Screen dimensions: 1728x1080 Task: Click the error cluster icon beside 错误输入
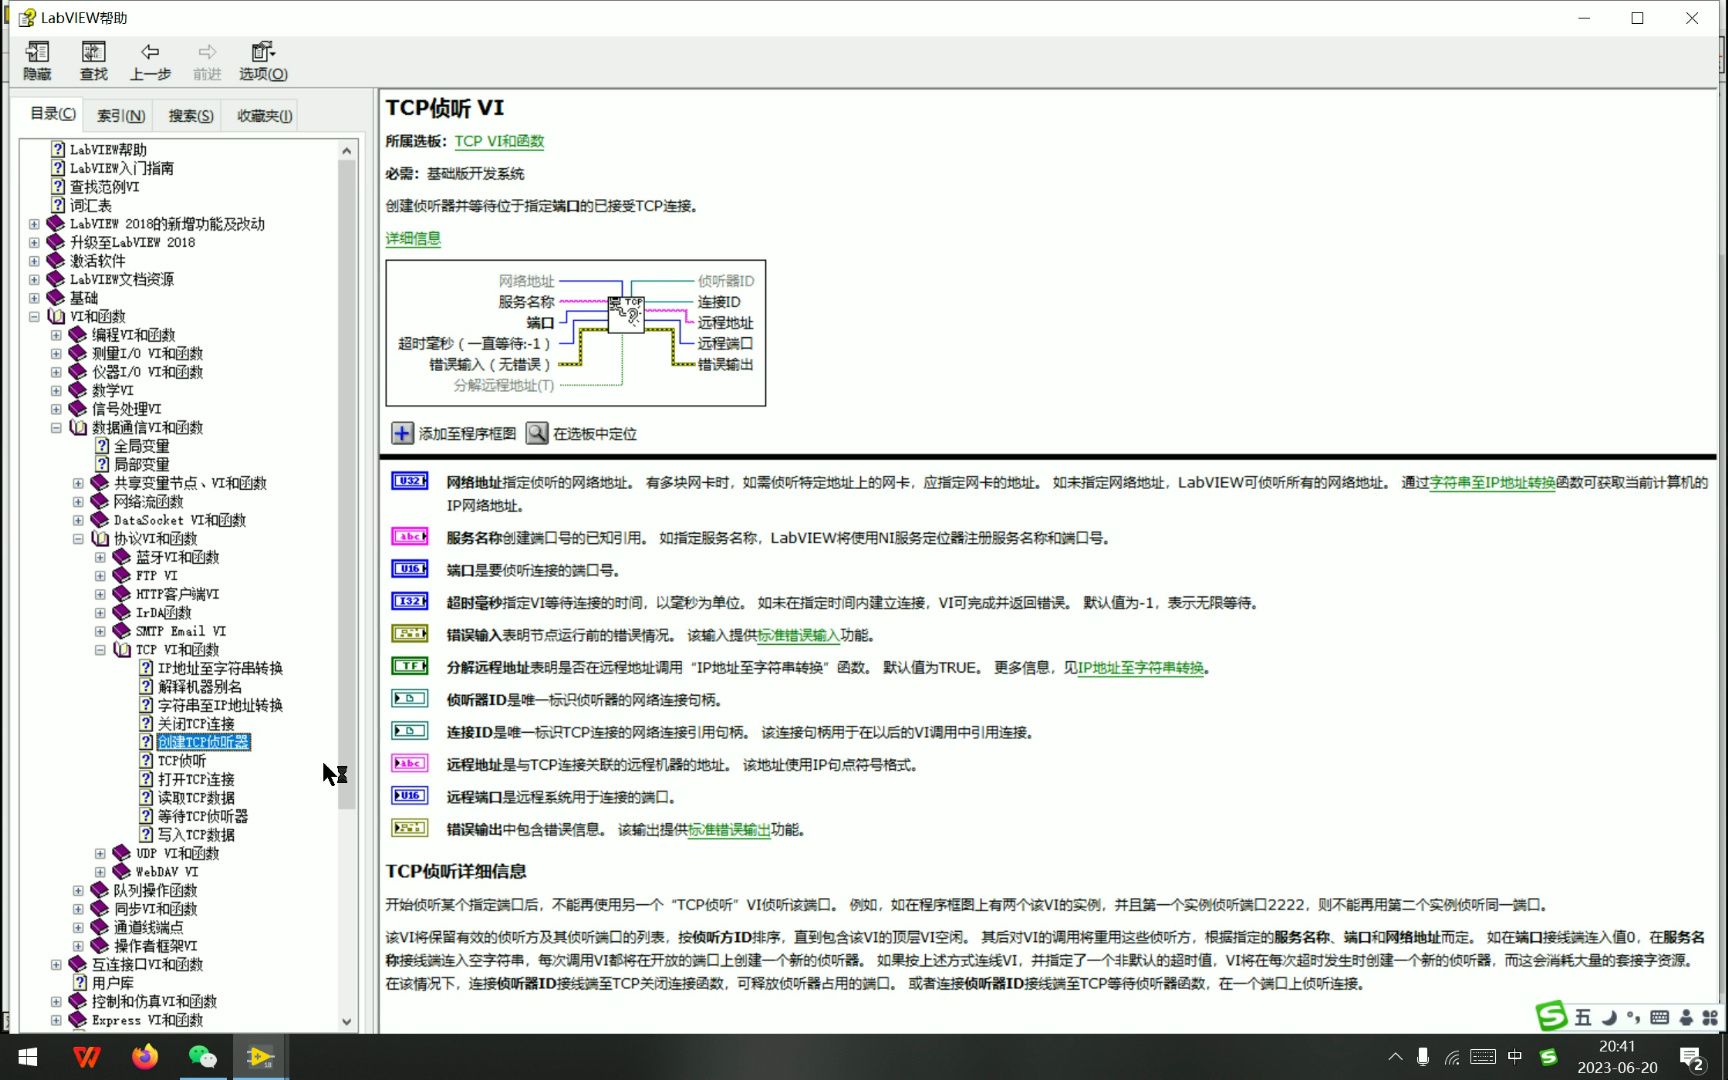[x=409, y=634]
